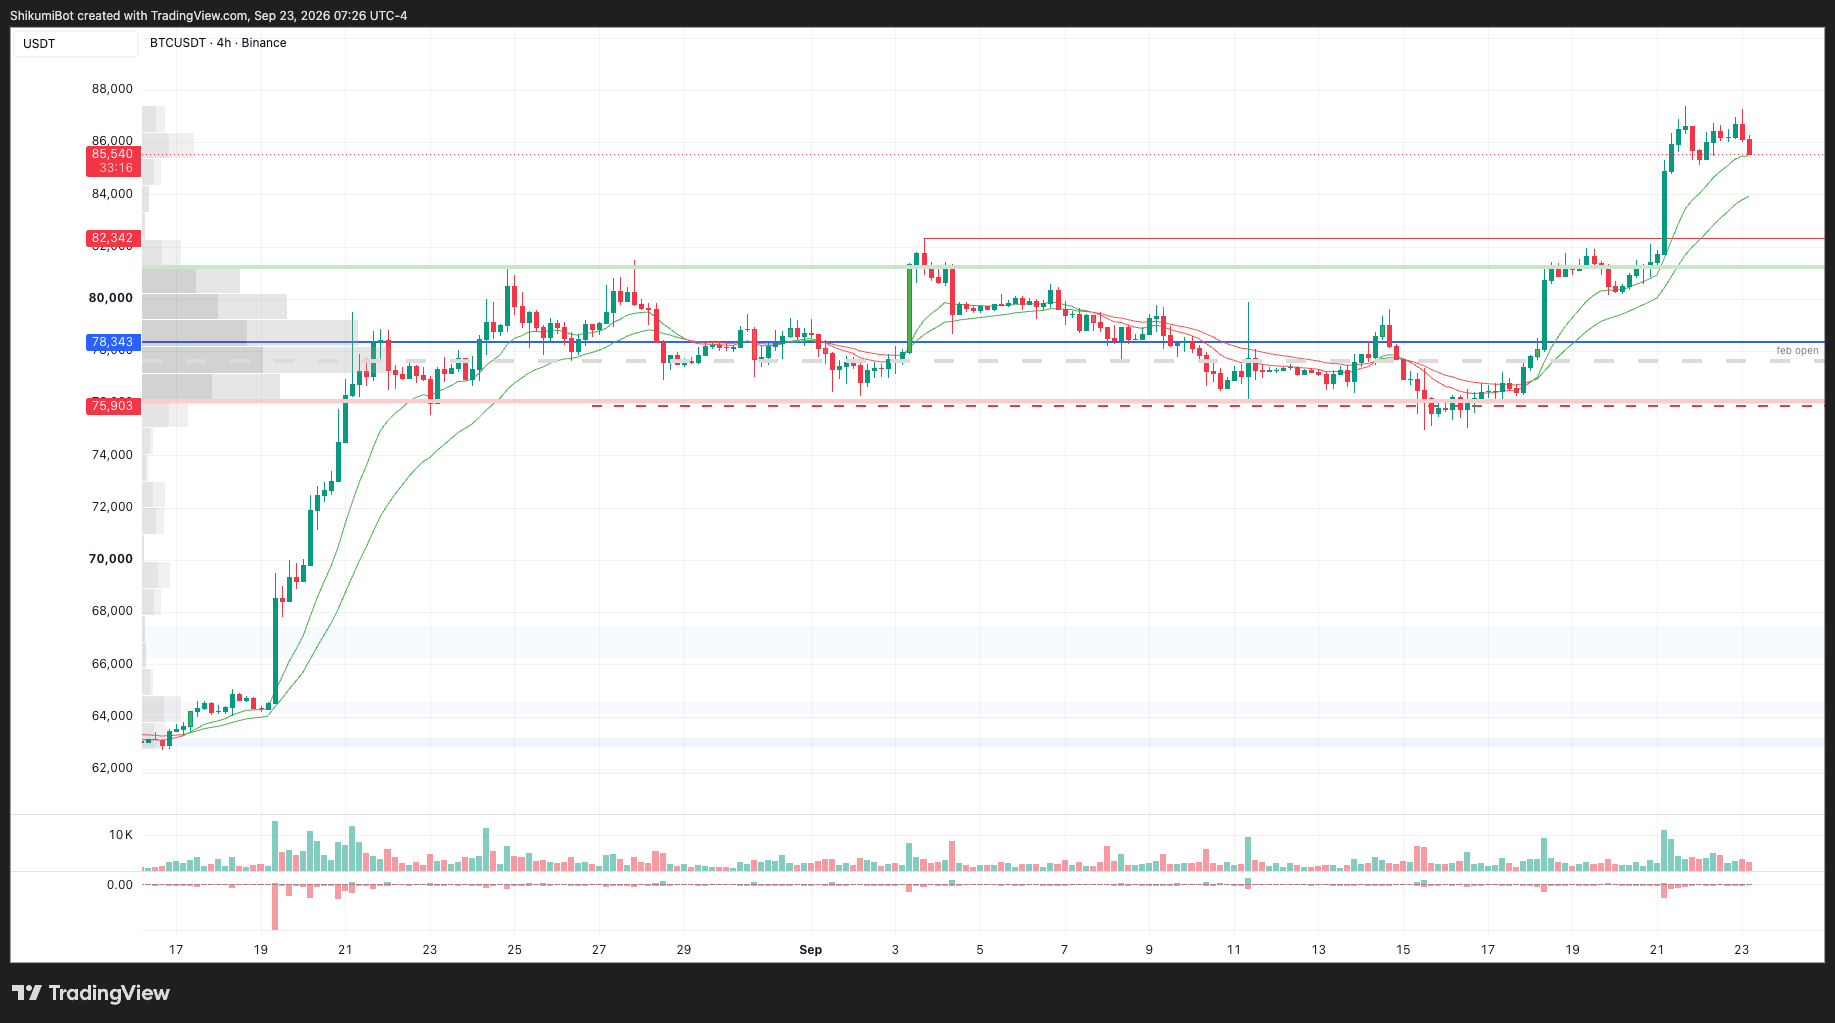Open the USDT currency selector box

(x=75, y=44)
